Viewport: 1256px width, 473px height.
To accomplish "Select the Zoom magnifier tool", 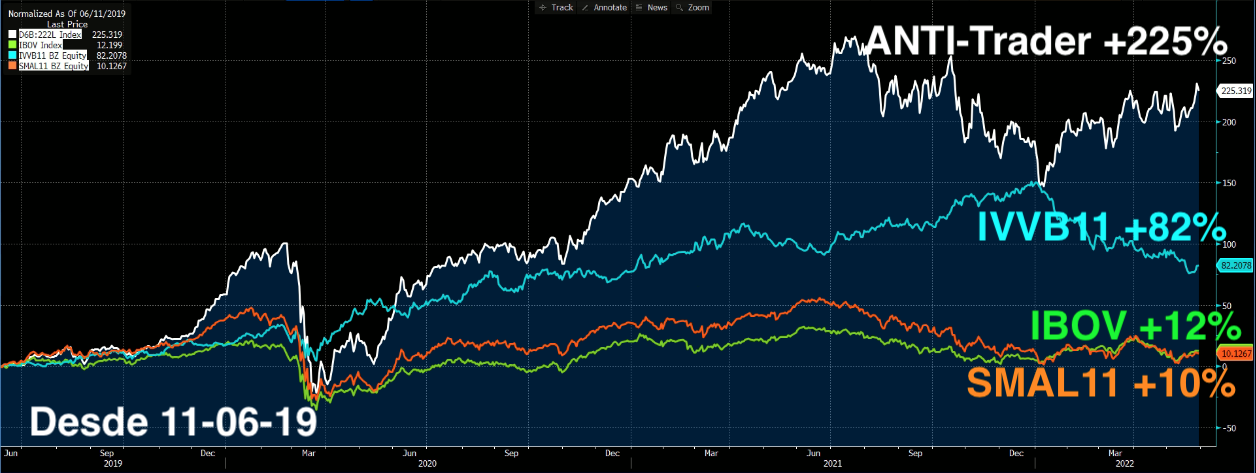I will tap(692, 7).
